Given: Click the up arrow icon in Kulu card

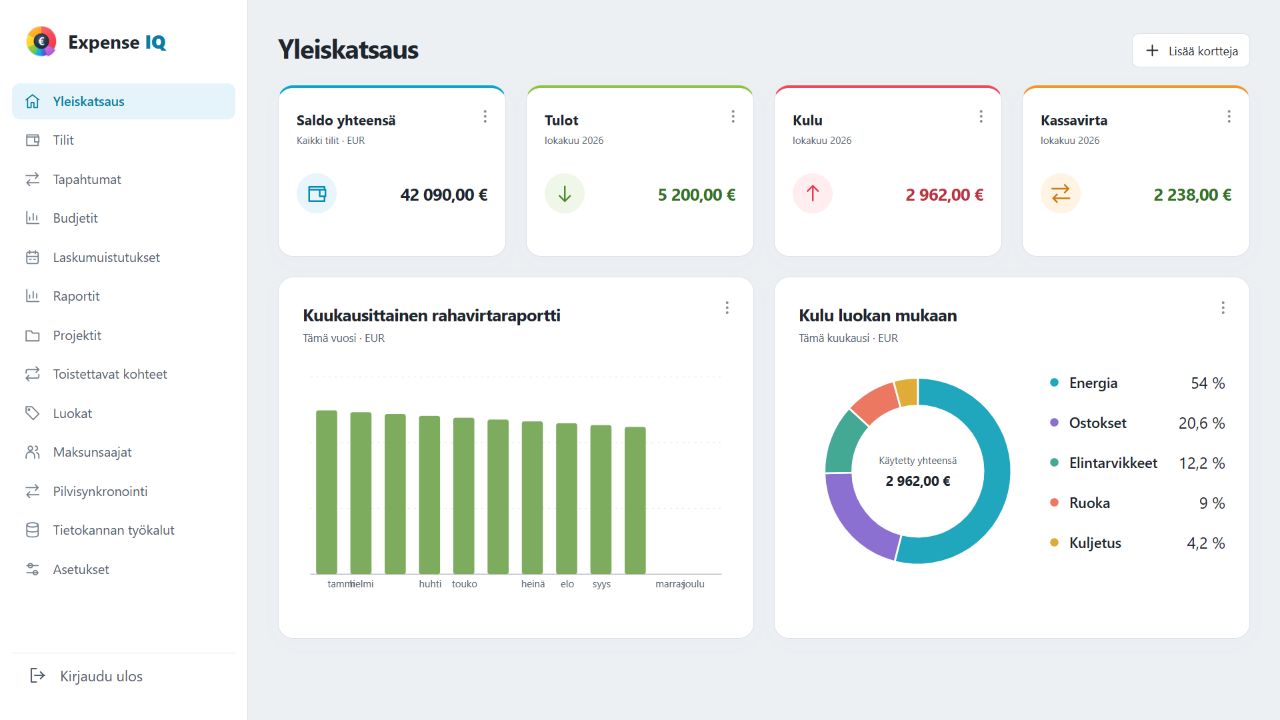Looking at the screenshot, I should pos(813,194).
